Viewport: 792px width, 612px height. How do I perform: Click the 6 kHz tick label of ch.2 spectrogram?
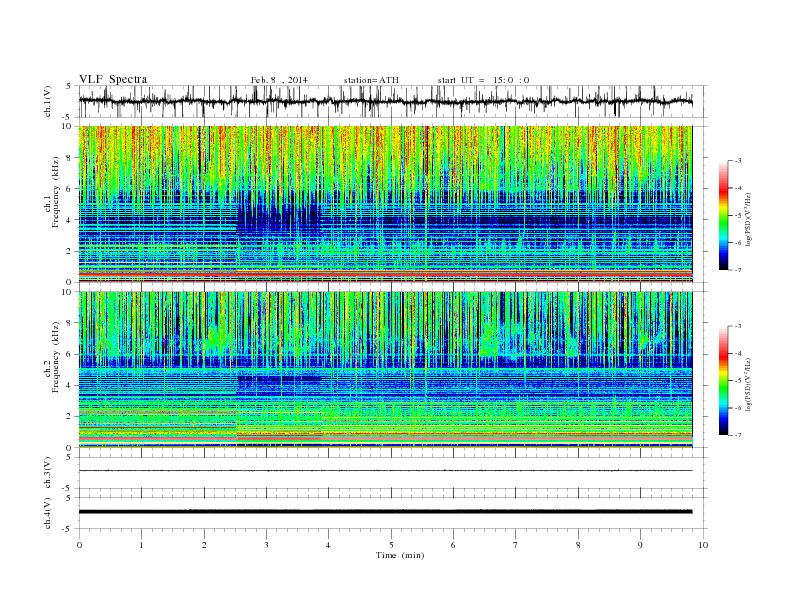69,354
